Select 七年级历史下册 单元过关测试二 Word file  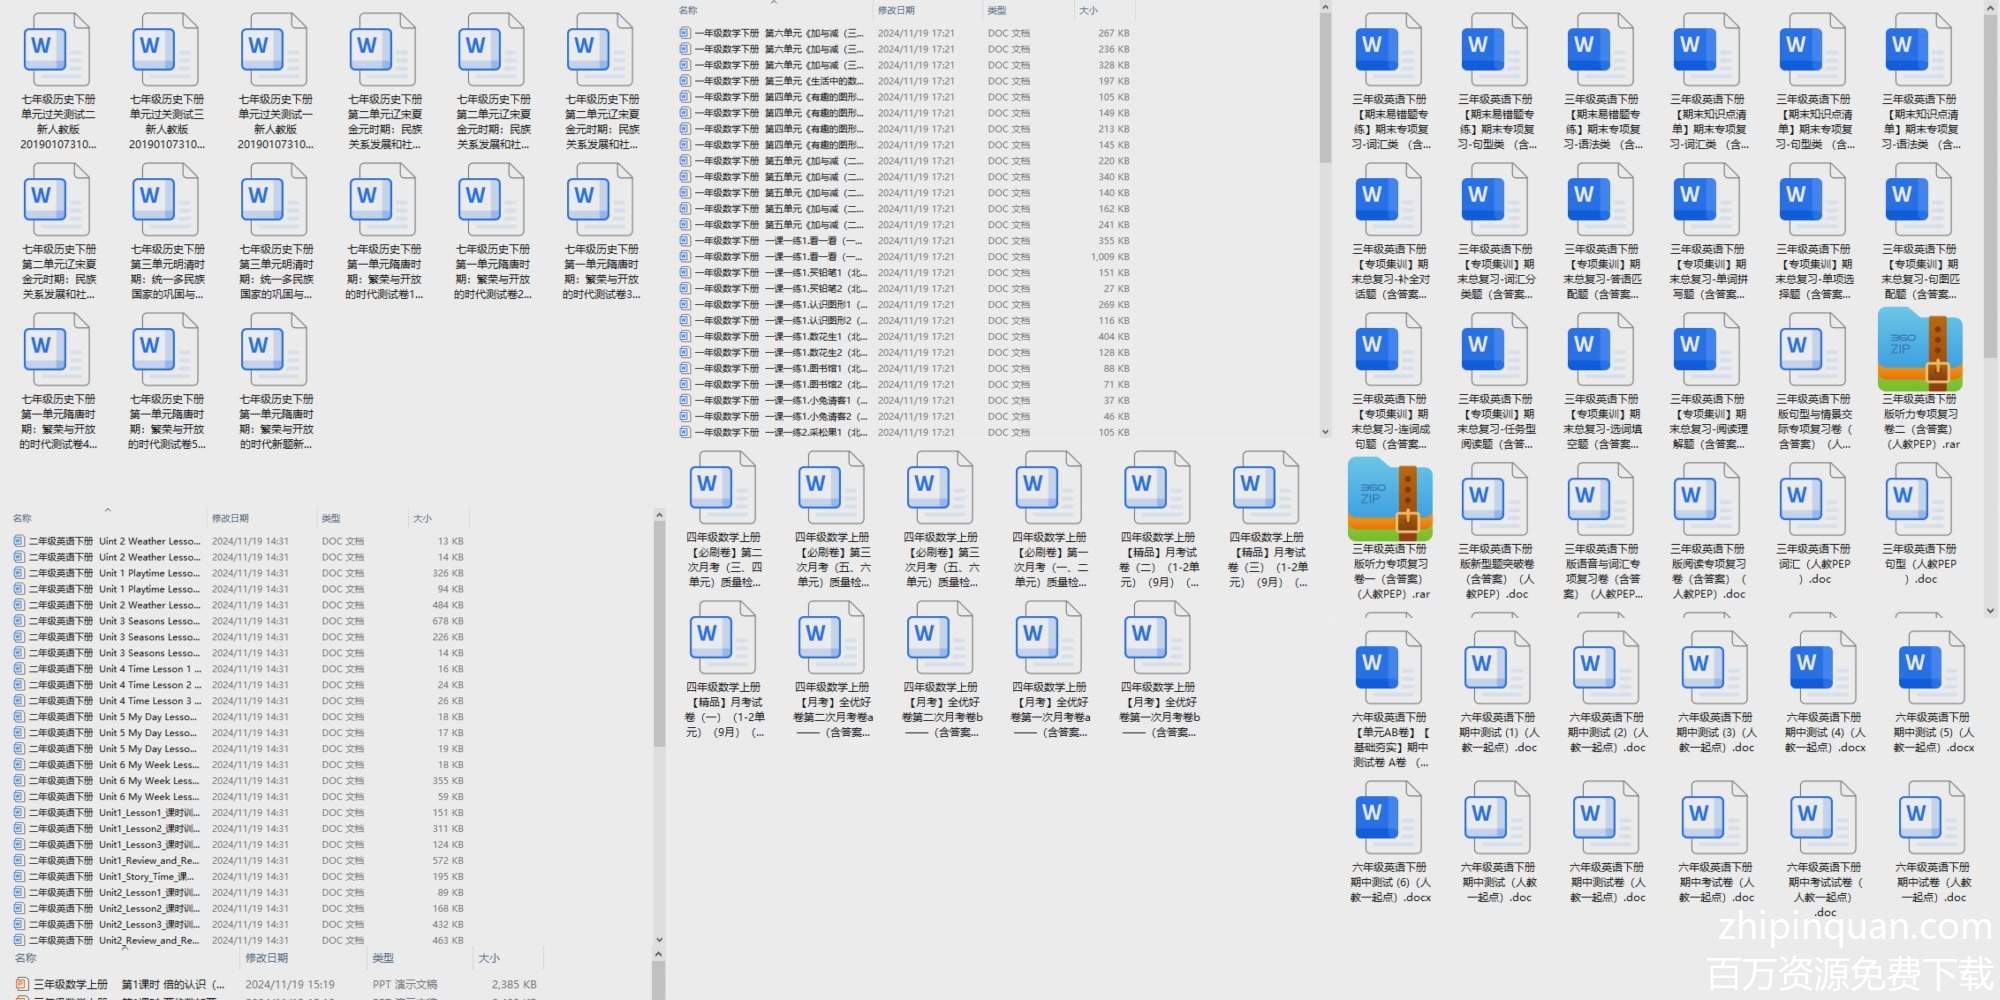[58, 50]
